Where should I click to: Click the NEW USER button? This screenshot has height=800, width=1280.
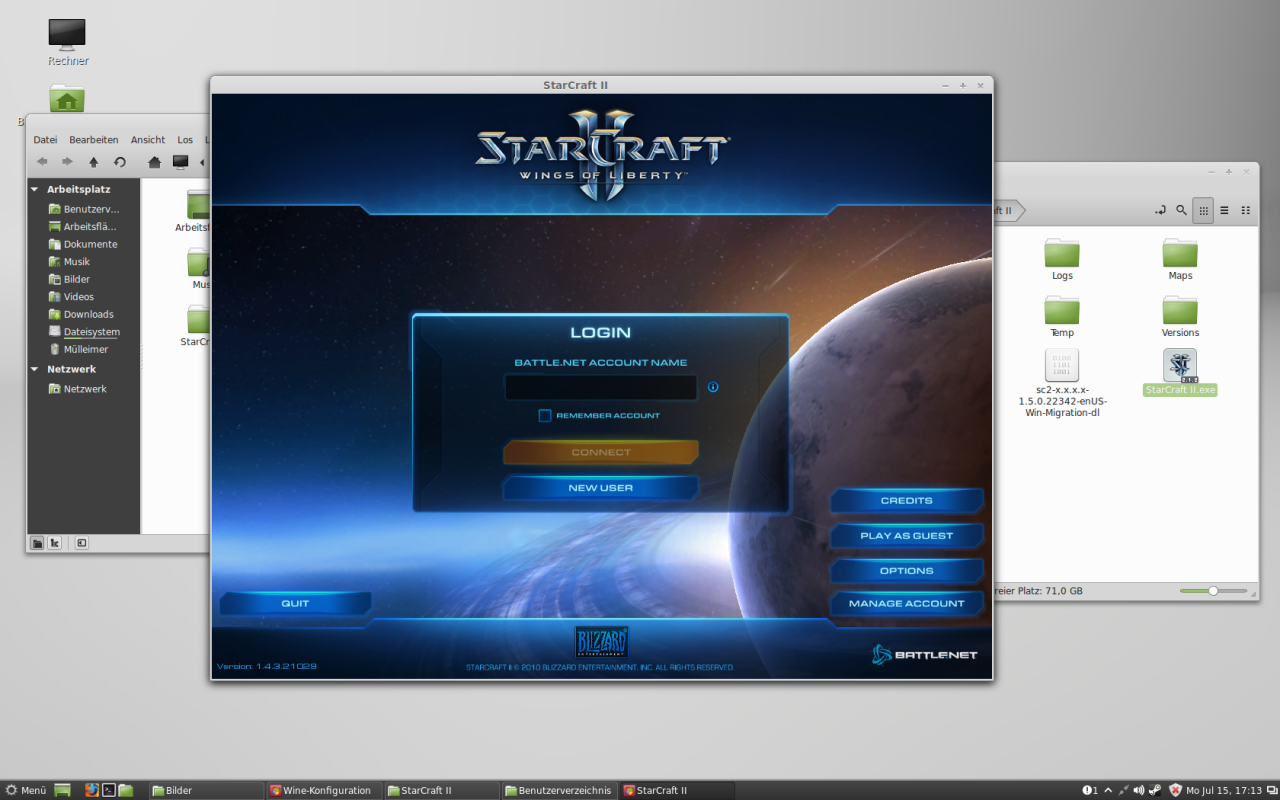[600, 488]
